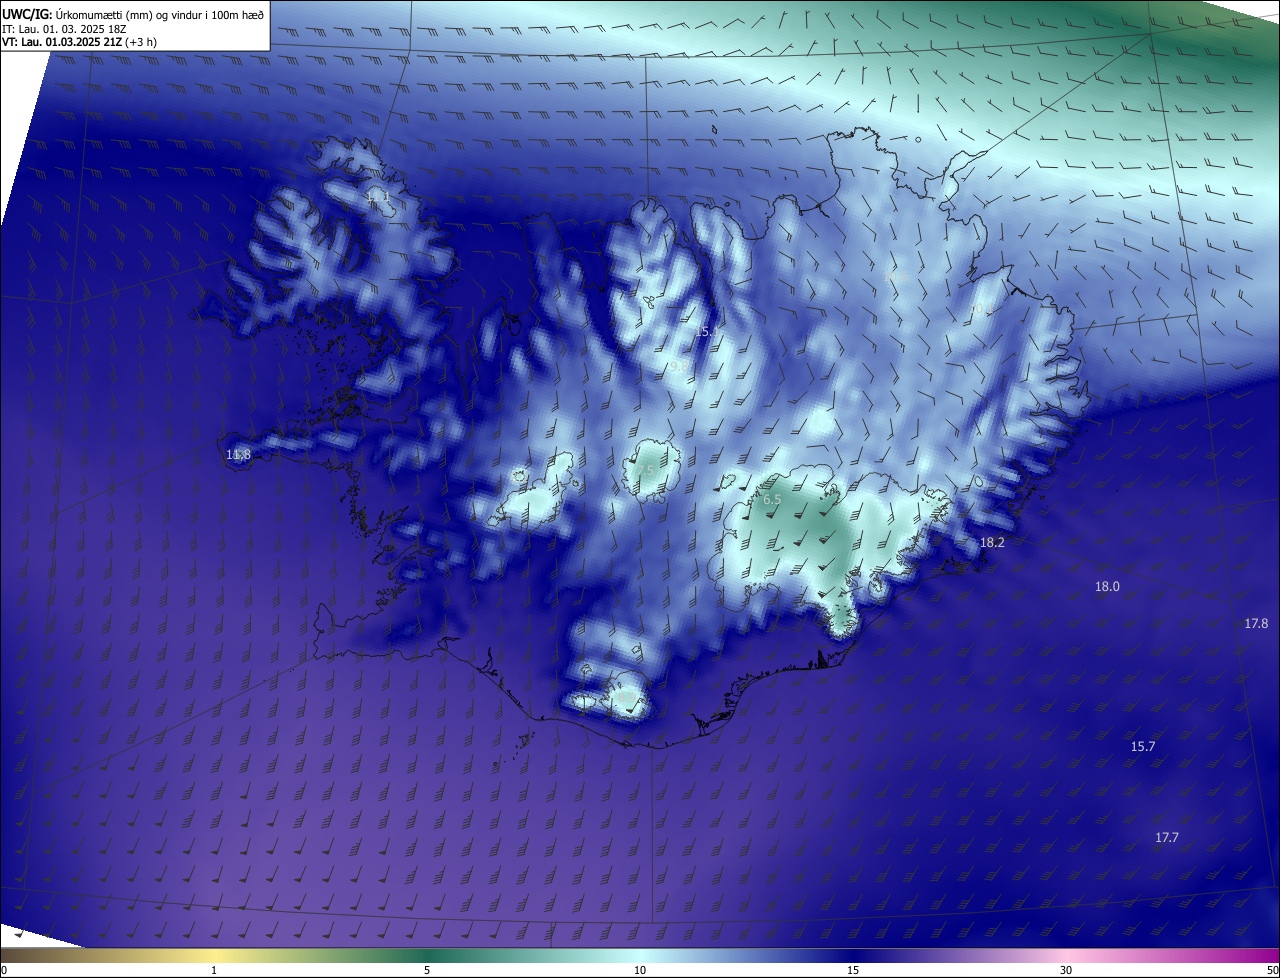Click the 7.5 value on Hofsjökull glacier
Screen dimensions: 1280x978
tap(644, 470)
